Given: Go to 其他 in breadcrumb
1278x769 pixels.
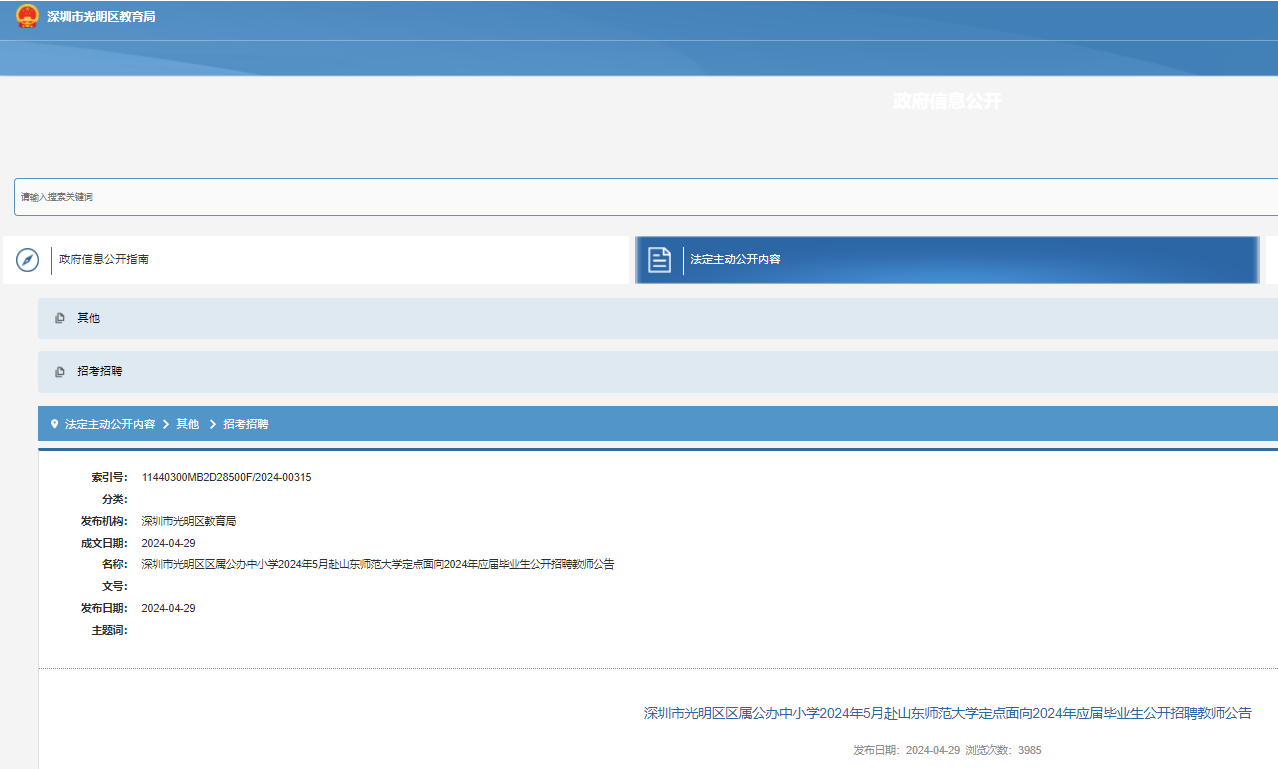Looking at the screenshot, I should 188,424.
